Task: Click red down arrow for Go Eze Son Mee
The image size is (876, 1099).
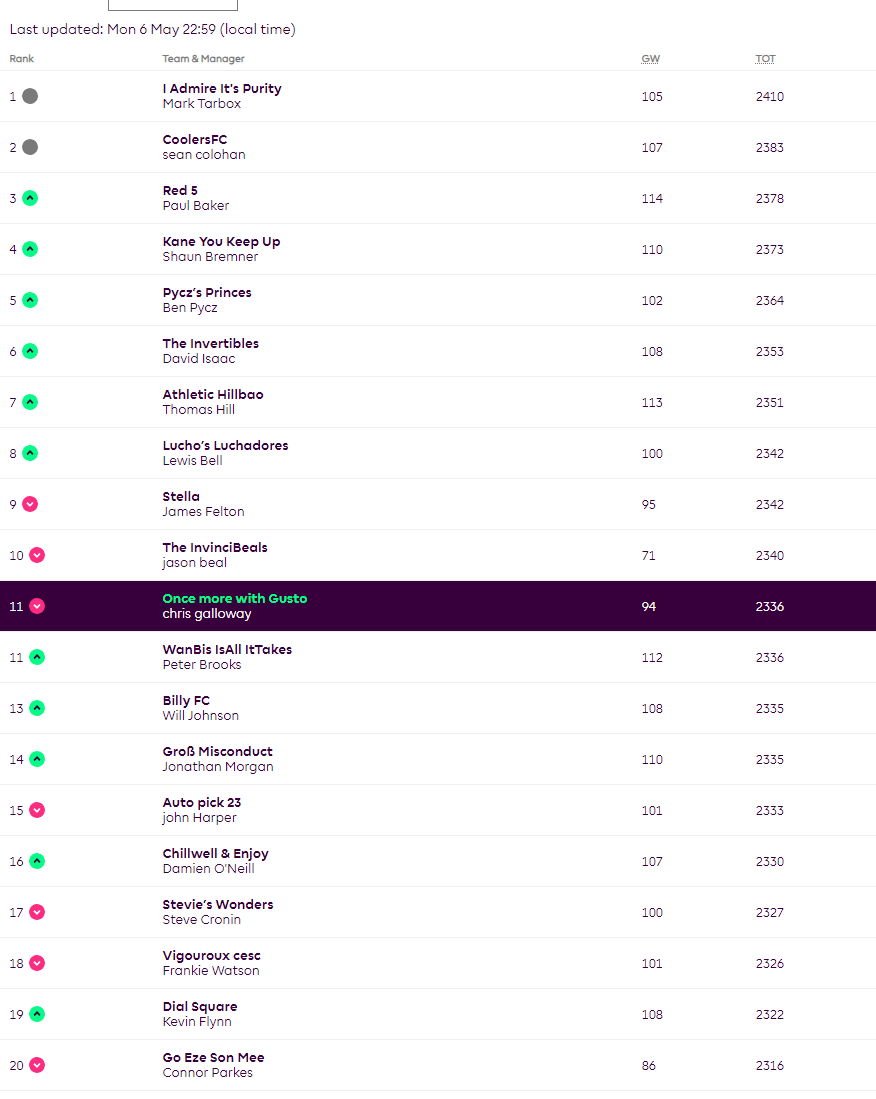Action: (x=37, y=1065)
